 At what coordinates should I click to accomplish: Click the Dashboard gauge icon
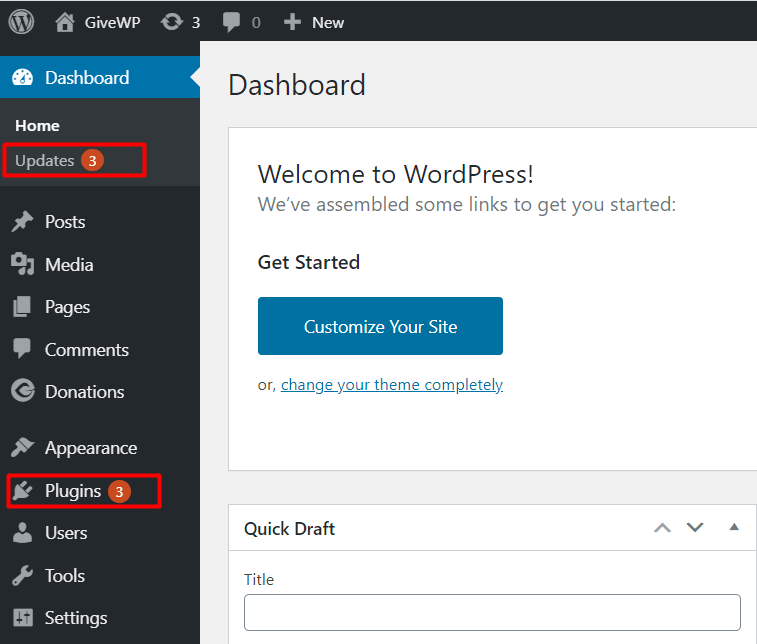point(22,77)
